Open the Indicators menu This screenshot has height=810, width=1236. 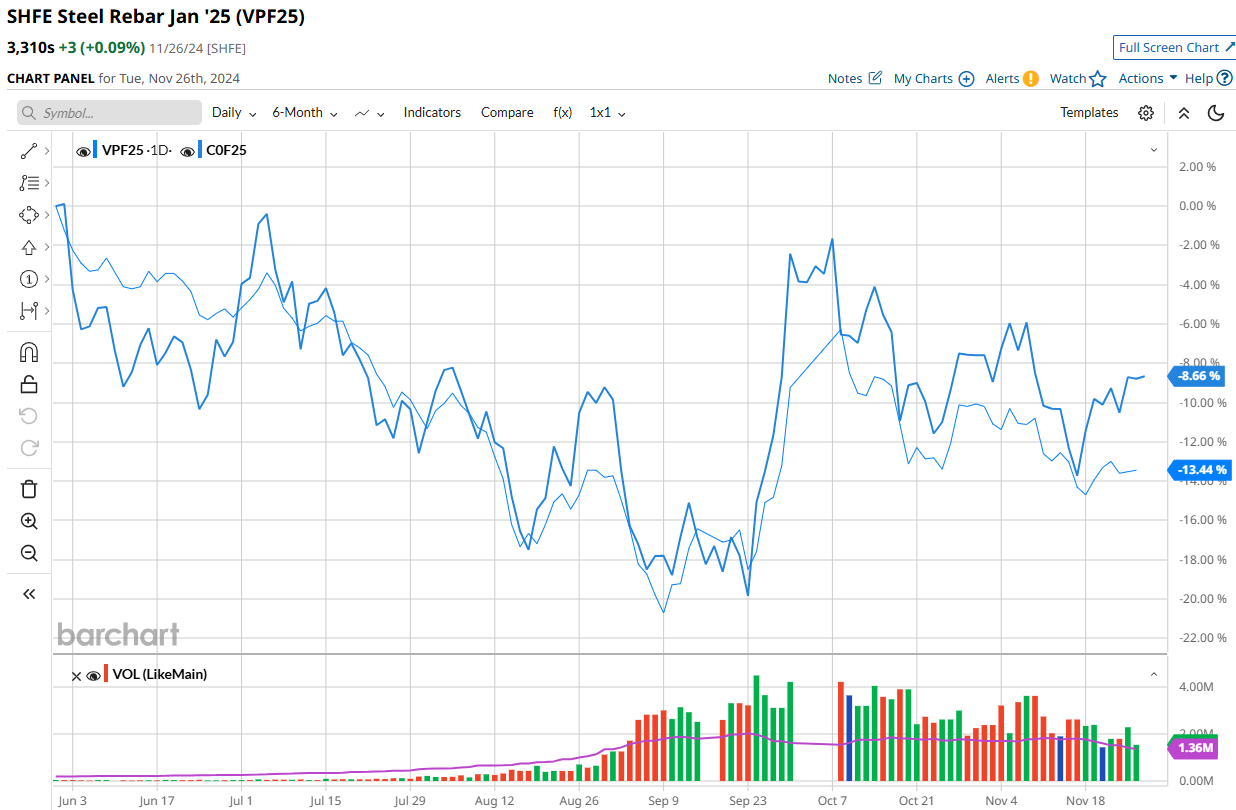coord(432,113)
